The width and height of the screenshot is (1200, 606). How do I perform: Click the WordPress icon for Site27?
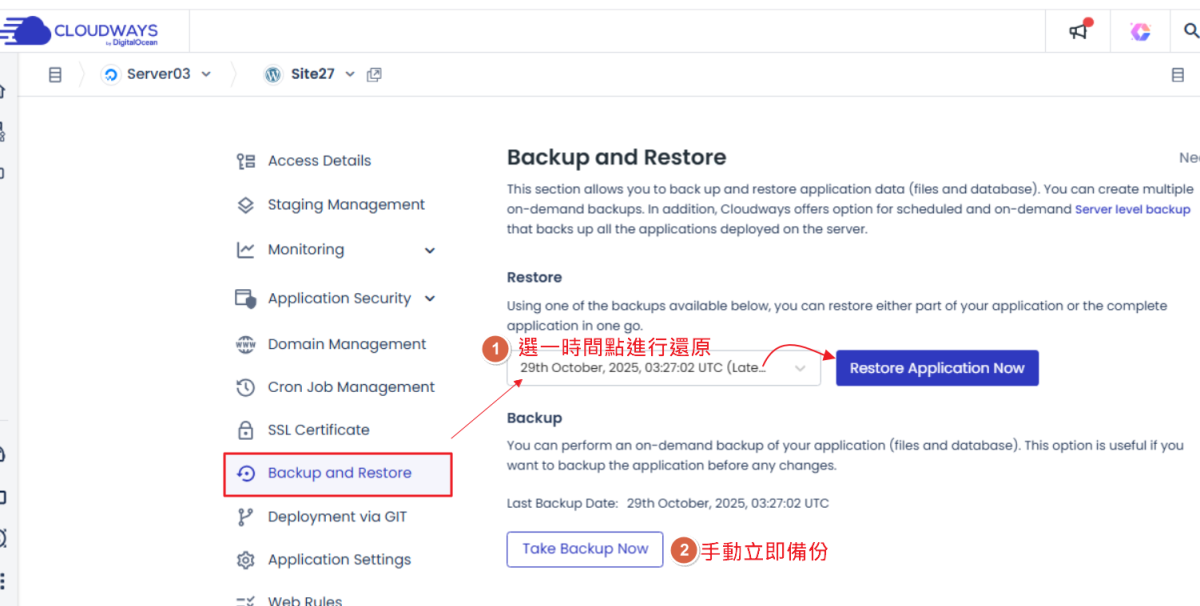[273, 75]
